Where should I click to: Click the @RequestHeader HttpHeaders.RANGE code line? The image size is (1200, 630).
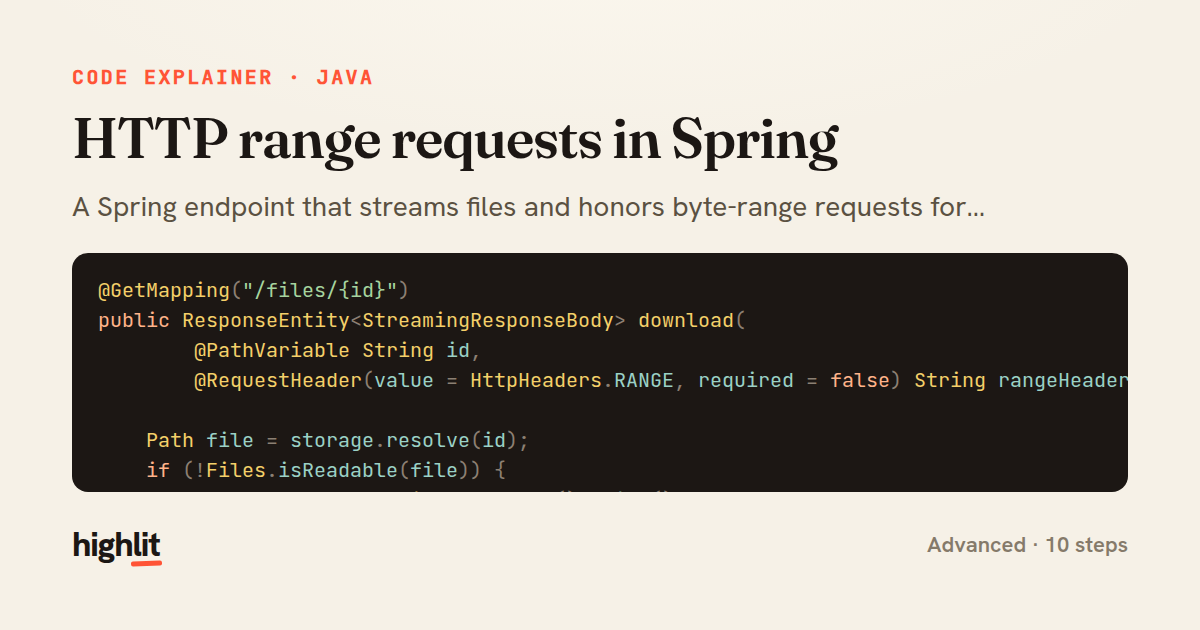tap(661, 381)
